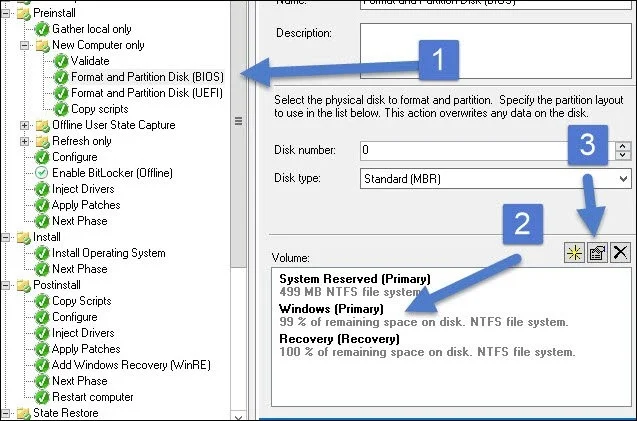Click Enable BitLocker (Offline) check icon
This screenshot has height=421, width=637.
(x=41, y=173)
